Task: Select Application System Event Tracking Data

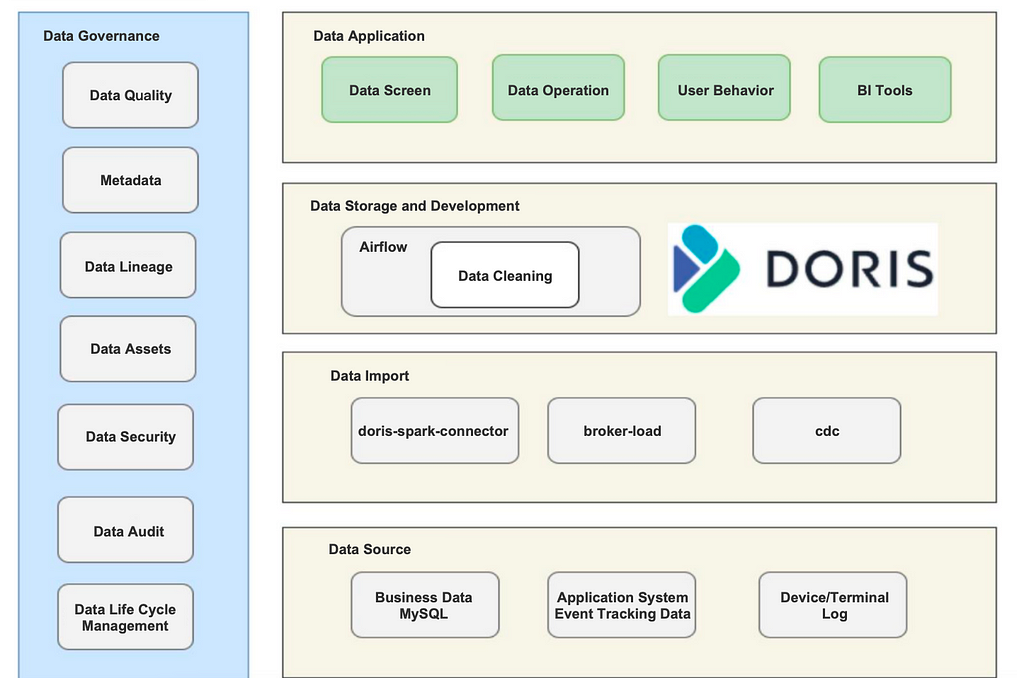Action: click(x=621, y=605)
